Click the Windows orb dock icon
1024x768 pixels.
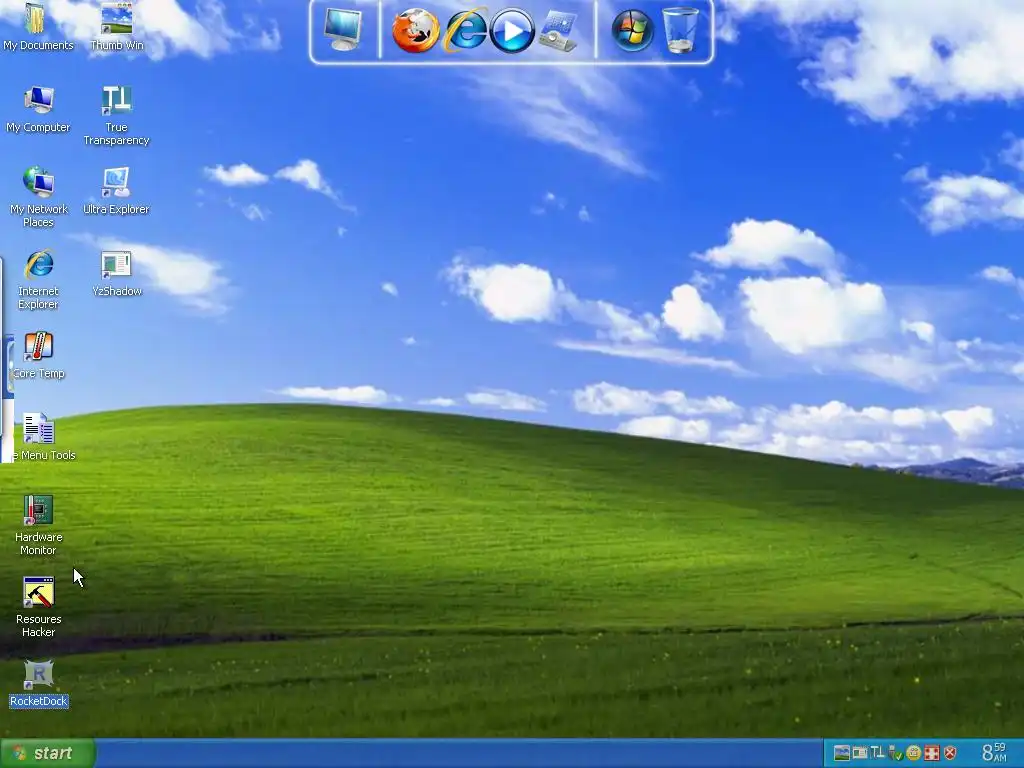(632, 30)
